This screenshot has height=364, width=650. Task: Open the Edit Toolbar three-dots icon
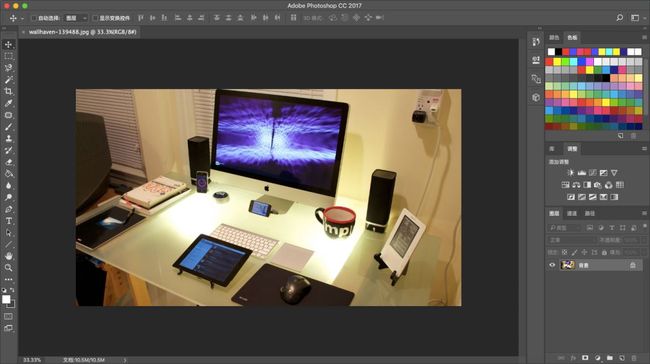8,279
